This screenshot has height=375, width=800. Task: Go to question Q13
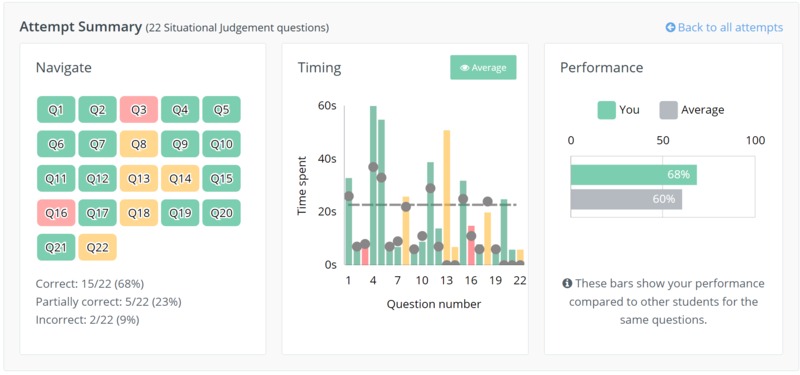(139, 179)
